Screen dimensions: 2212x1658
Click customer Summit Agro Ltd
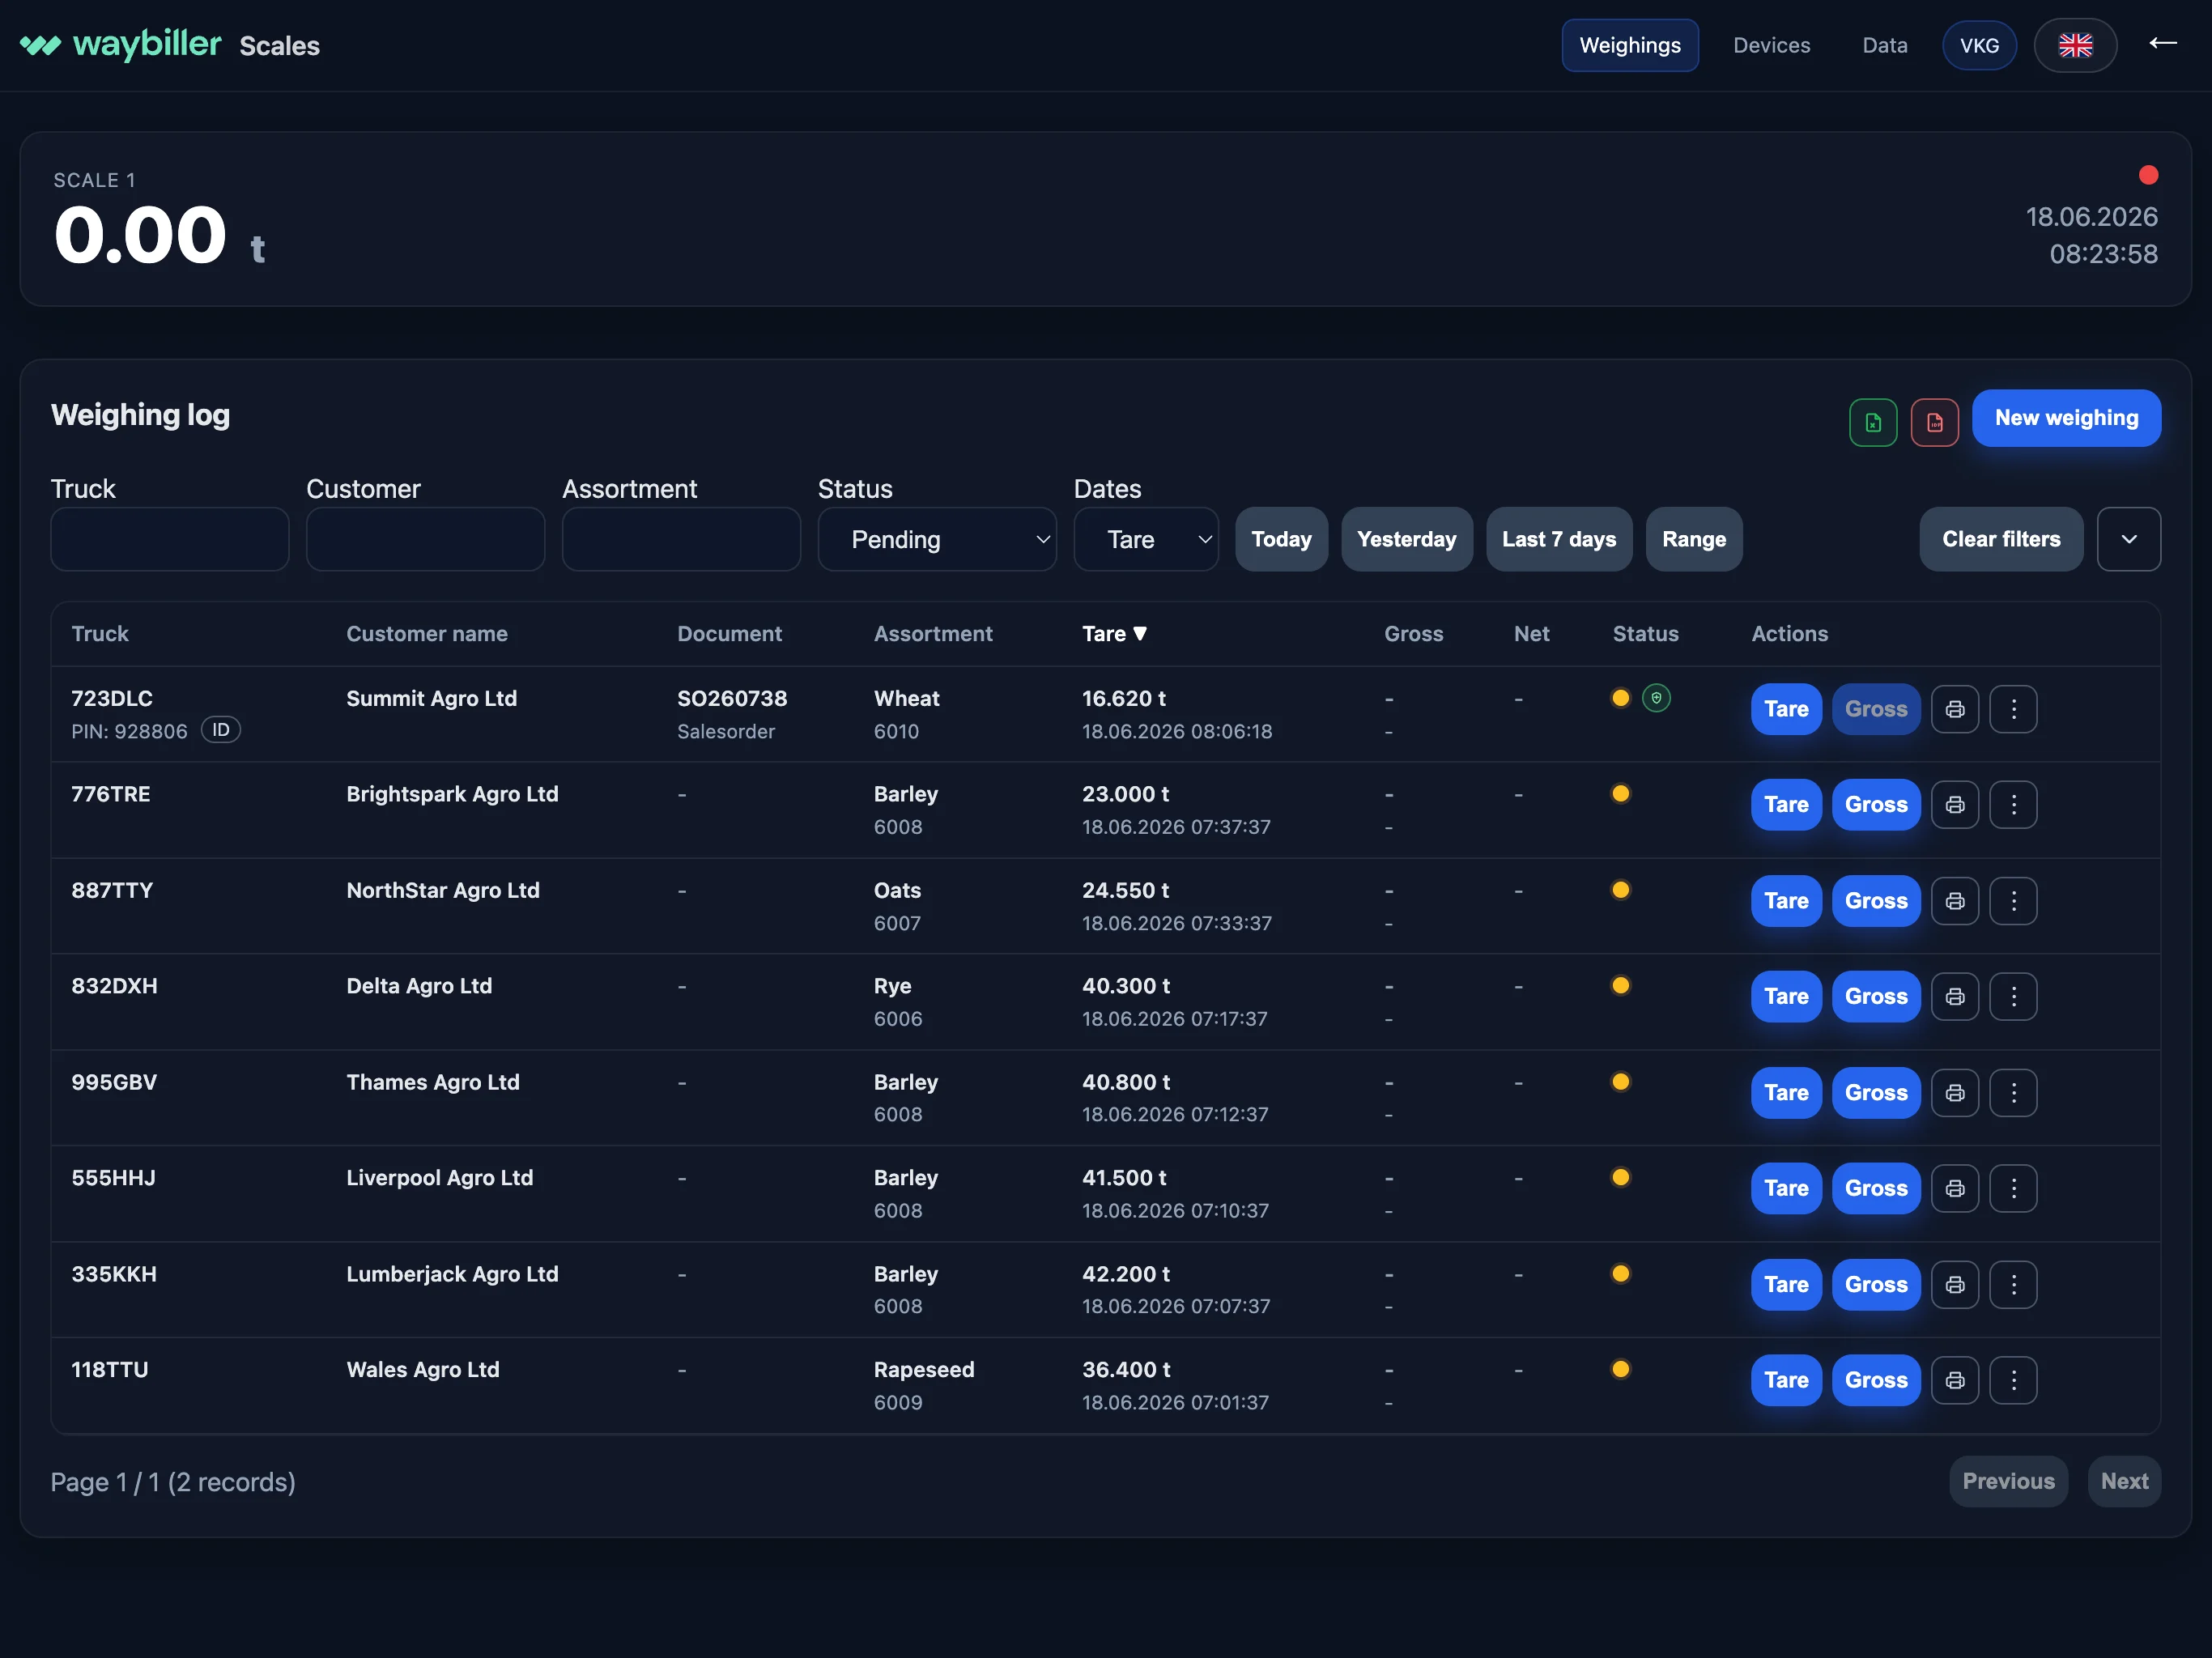tap(432, 699)
